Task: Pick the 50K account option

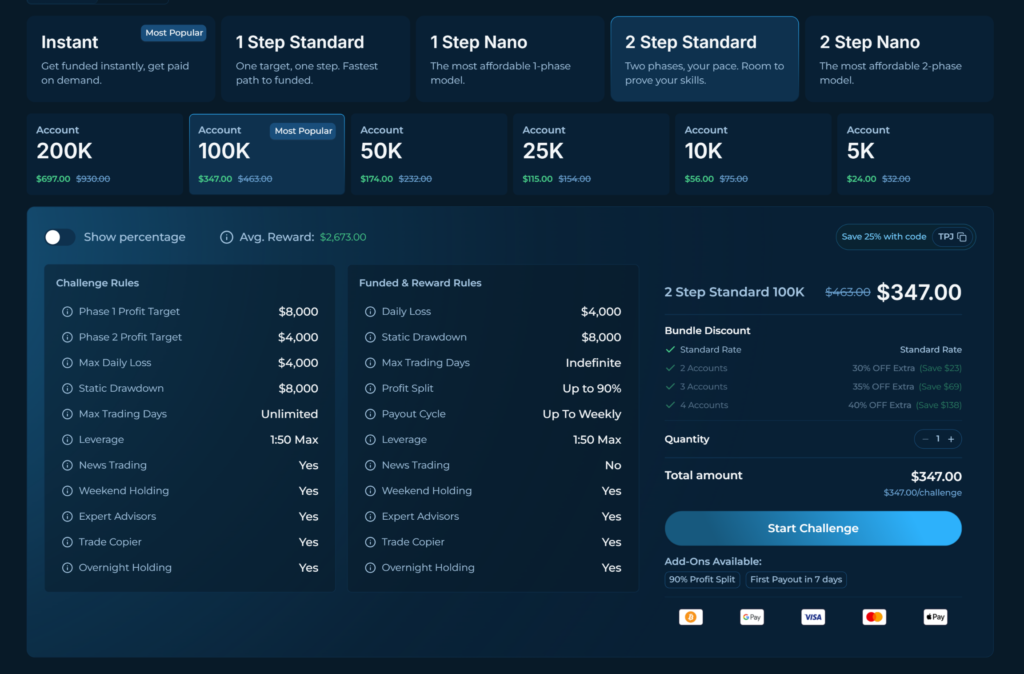Action: pyautogui.click(x=429, y=154)
